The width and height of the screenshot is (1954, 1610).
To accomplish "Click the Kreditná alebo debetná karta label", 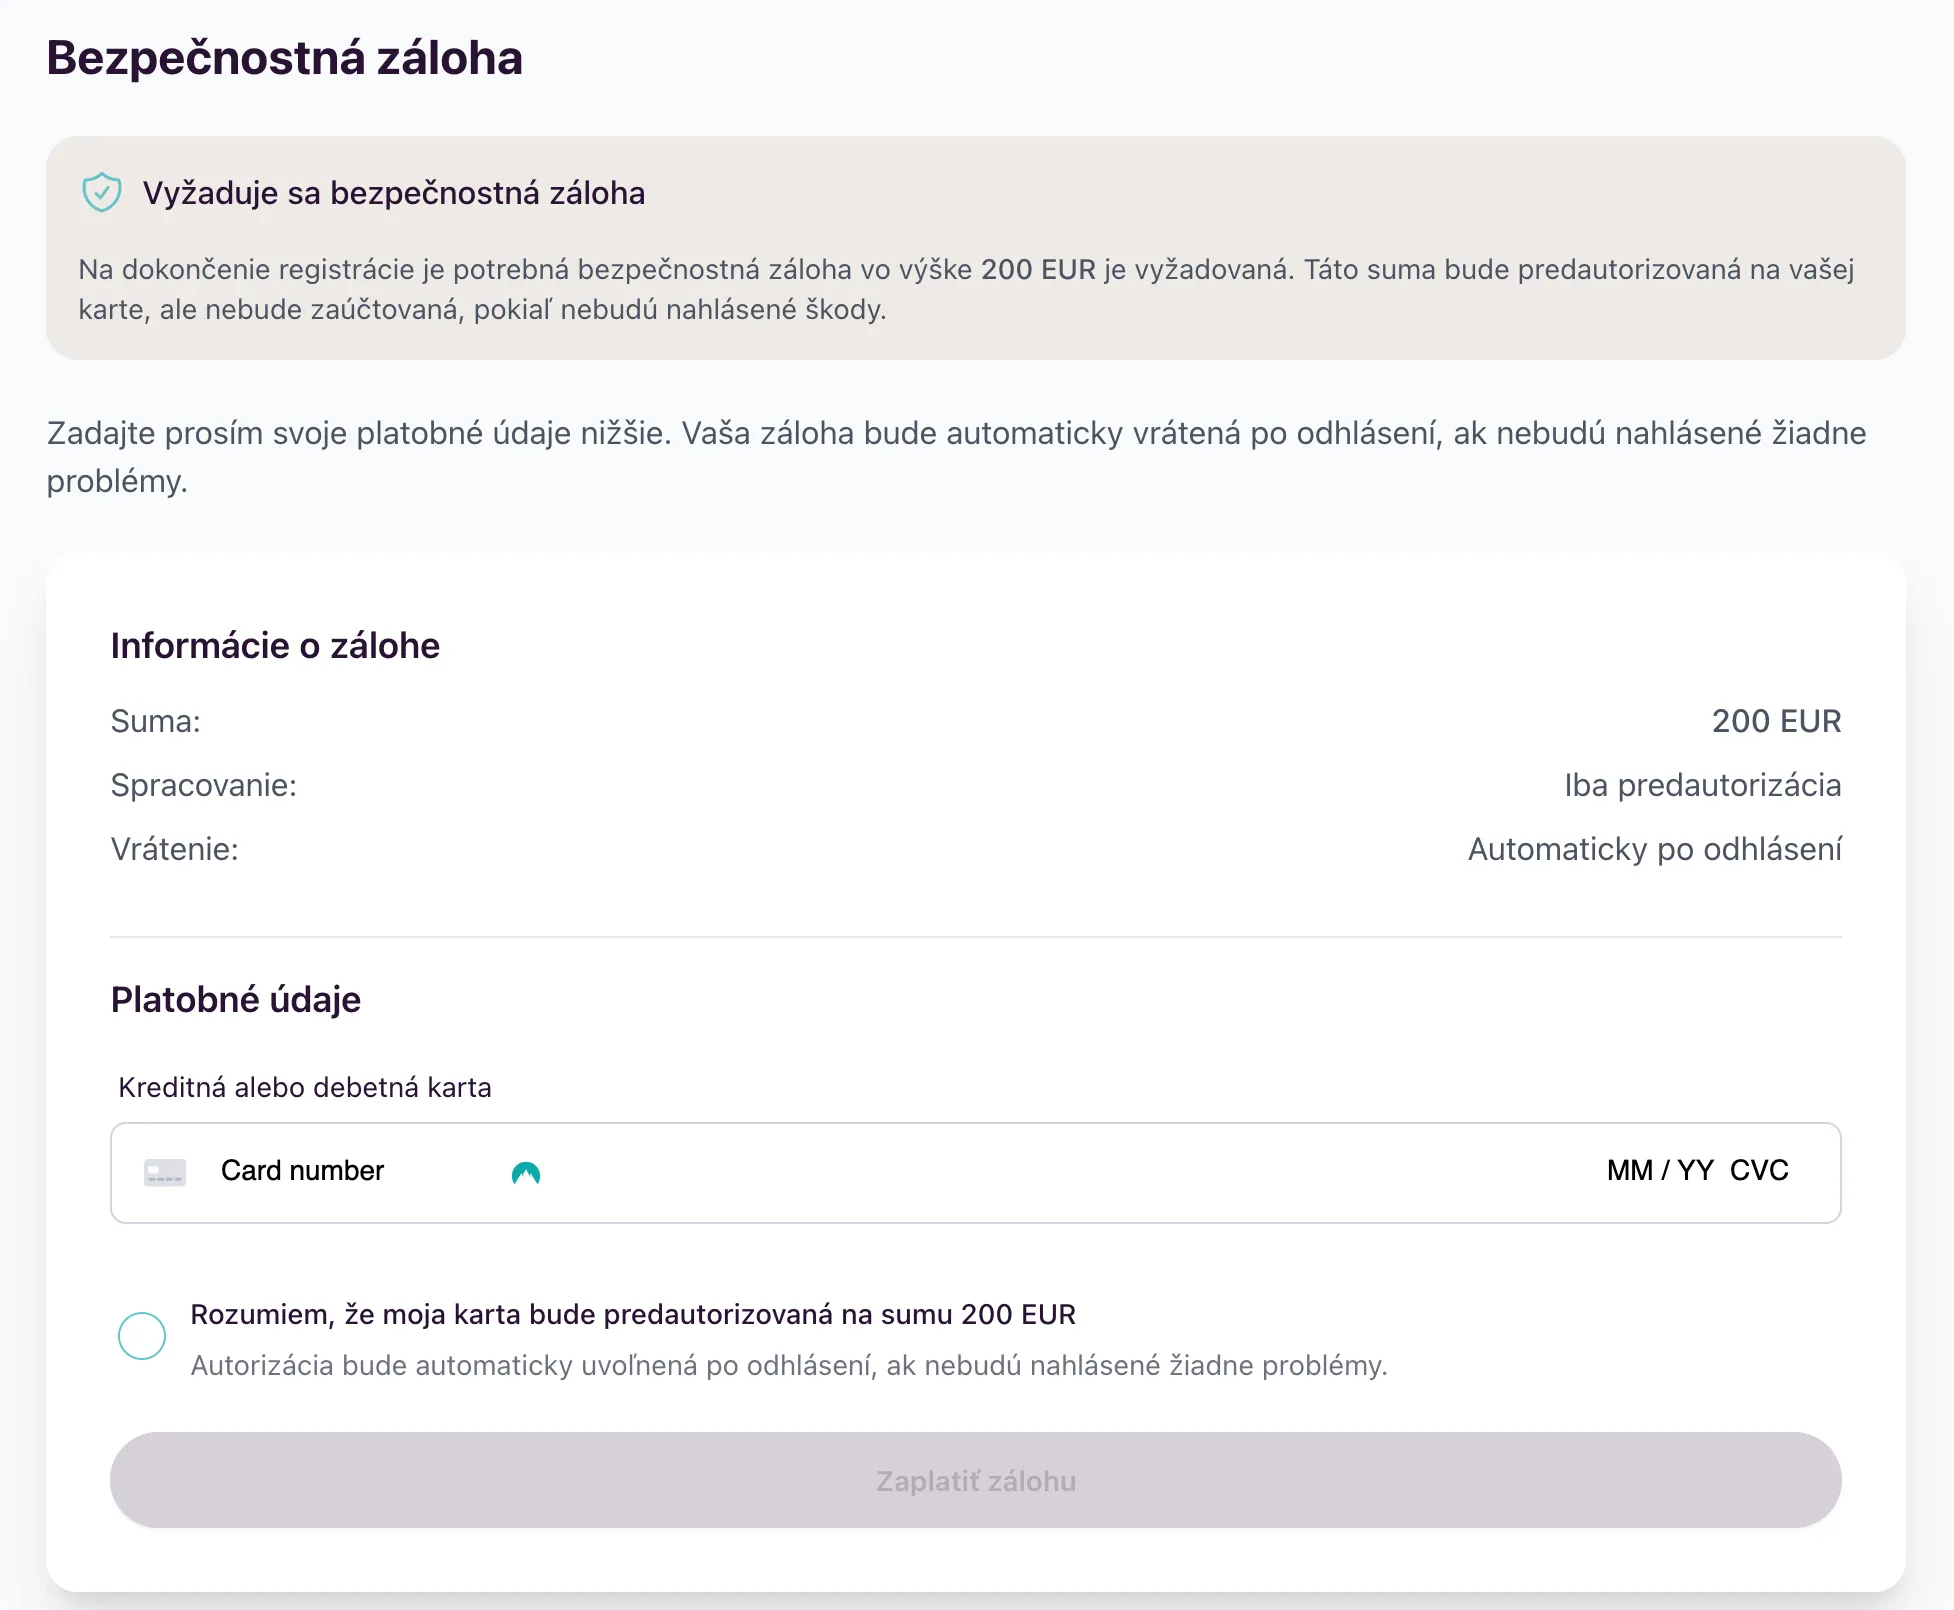I will (x=305, y=1088).
